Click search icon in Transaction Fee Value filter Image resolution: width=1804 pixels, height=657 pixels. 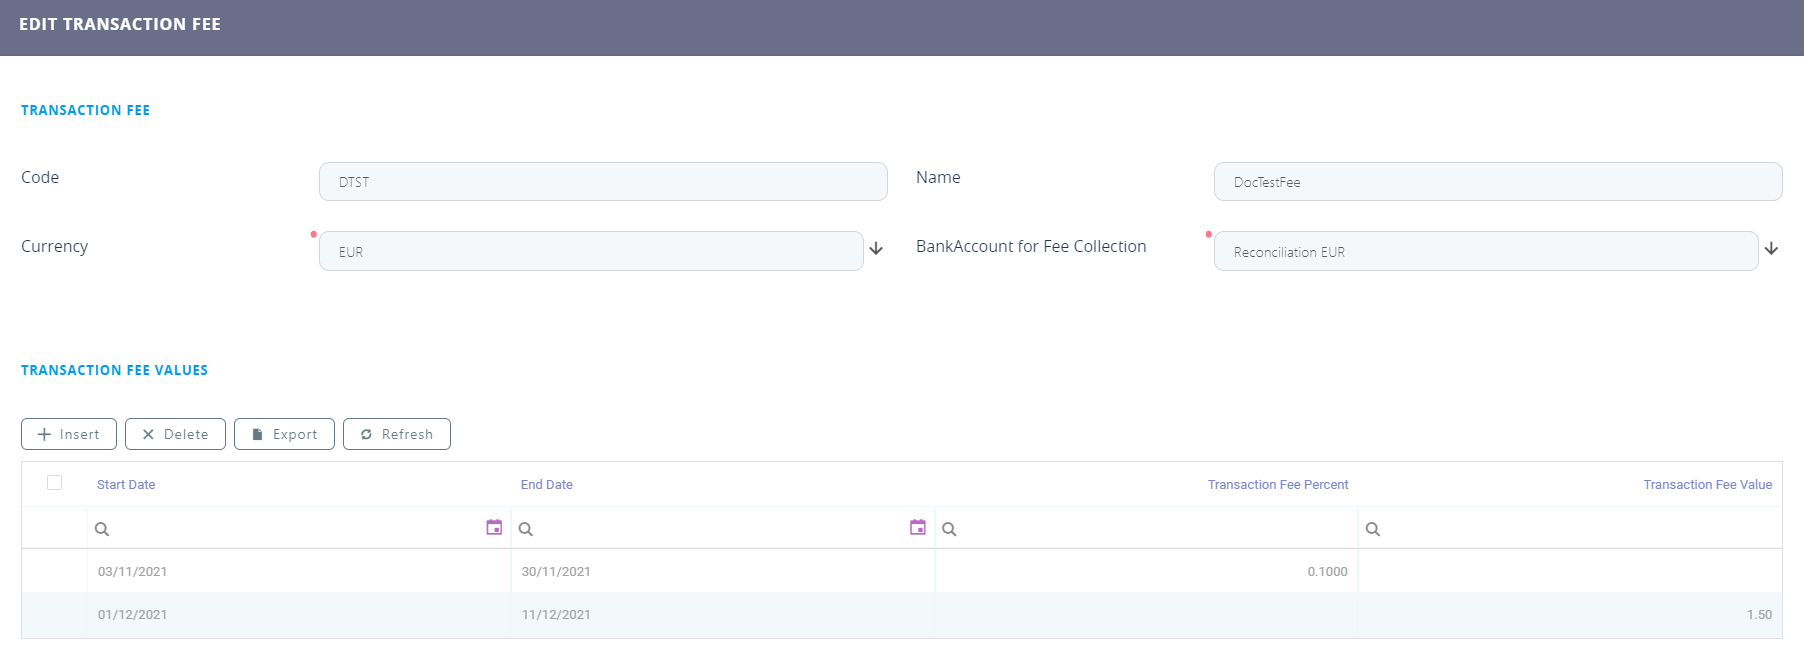[x=1373, y=529]
